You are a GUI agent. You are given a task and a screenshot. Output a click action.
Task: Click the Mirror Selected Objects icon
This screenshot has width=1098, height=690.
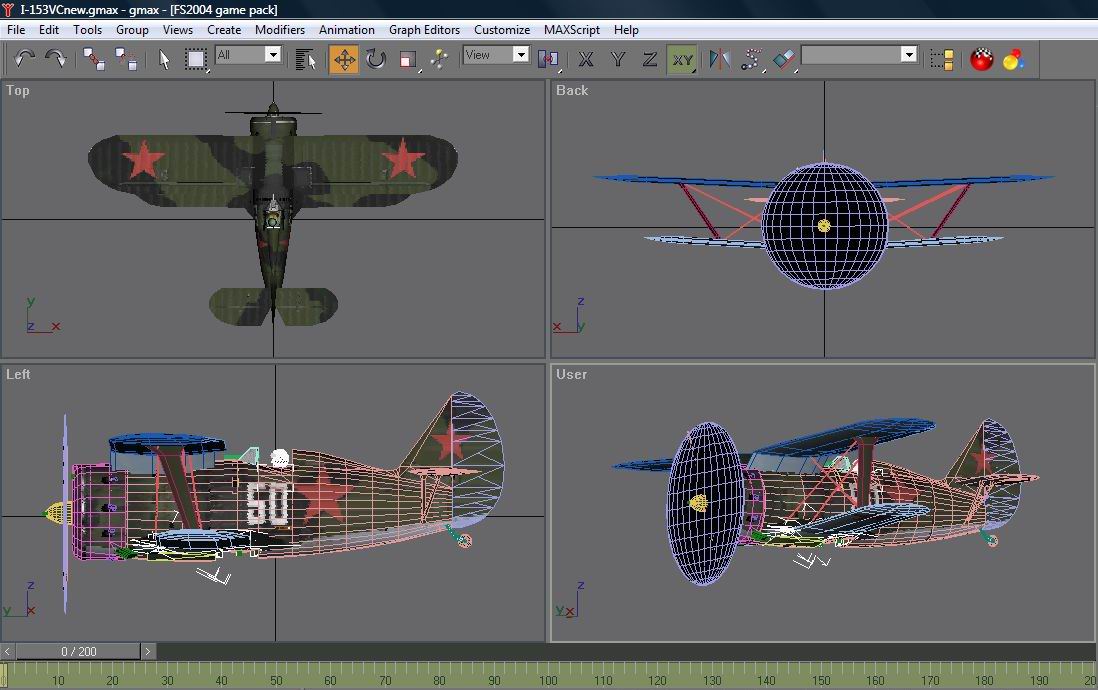(x=719, y=59)
